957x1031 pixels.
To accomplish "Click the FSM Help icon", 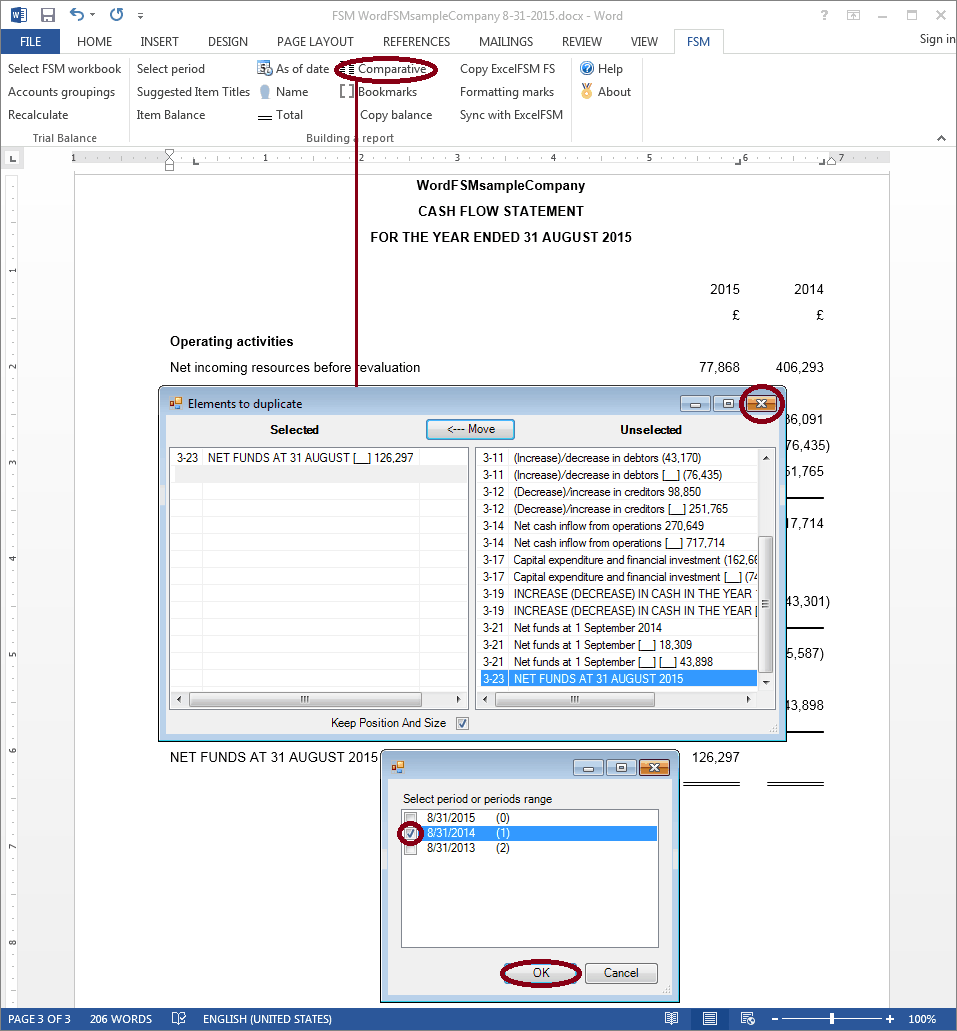I will point(587,68).
